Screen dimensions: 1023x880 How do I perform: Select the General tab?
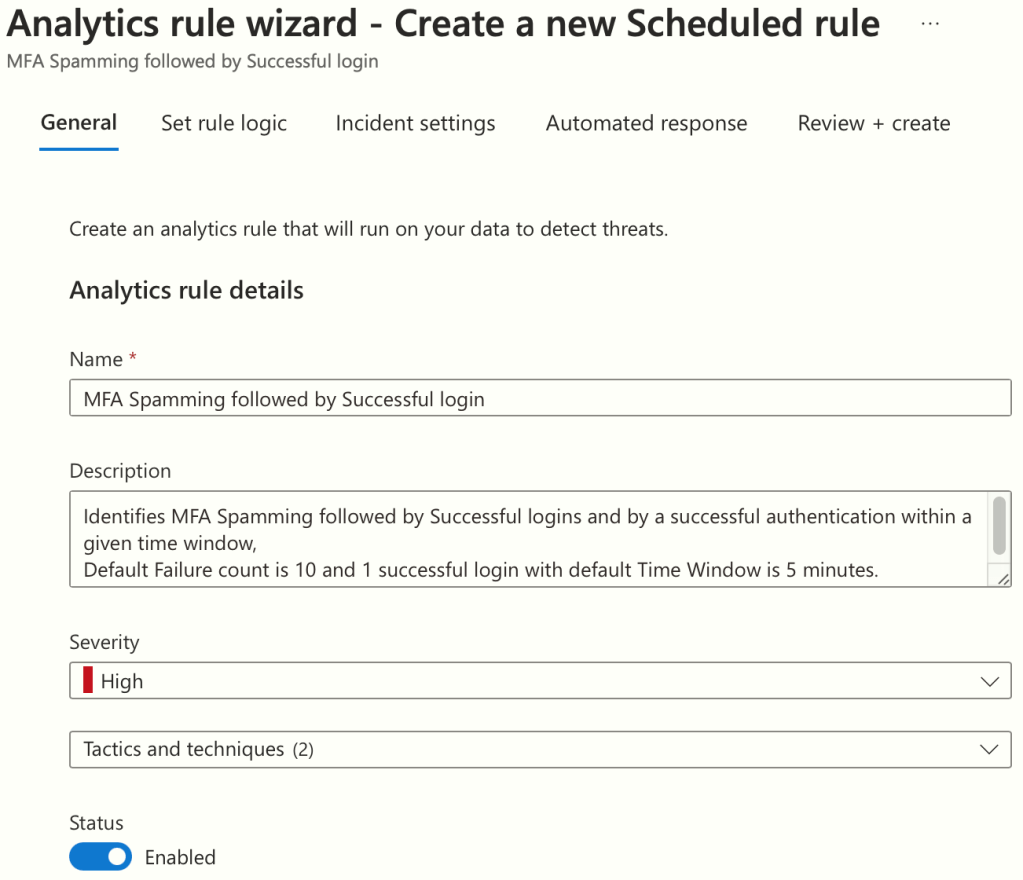click(79, 123)
